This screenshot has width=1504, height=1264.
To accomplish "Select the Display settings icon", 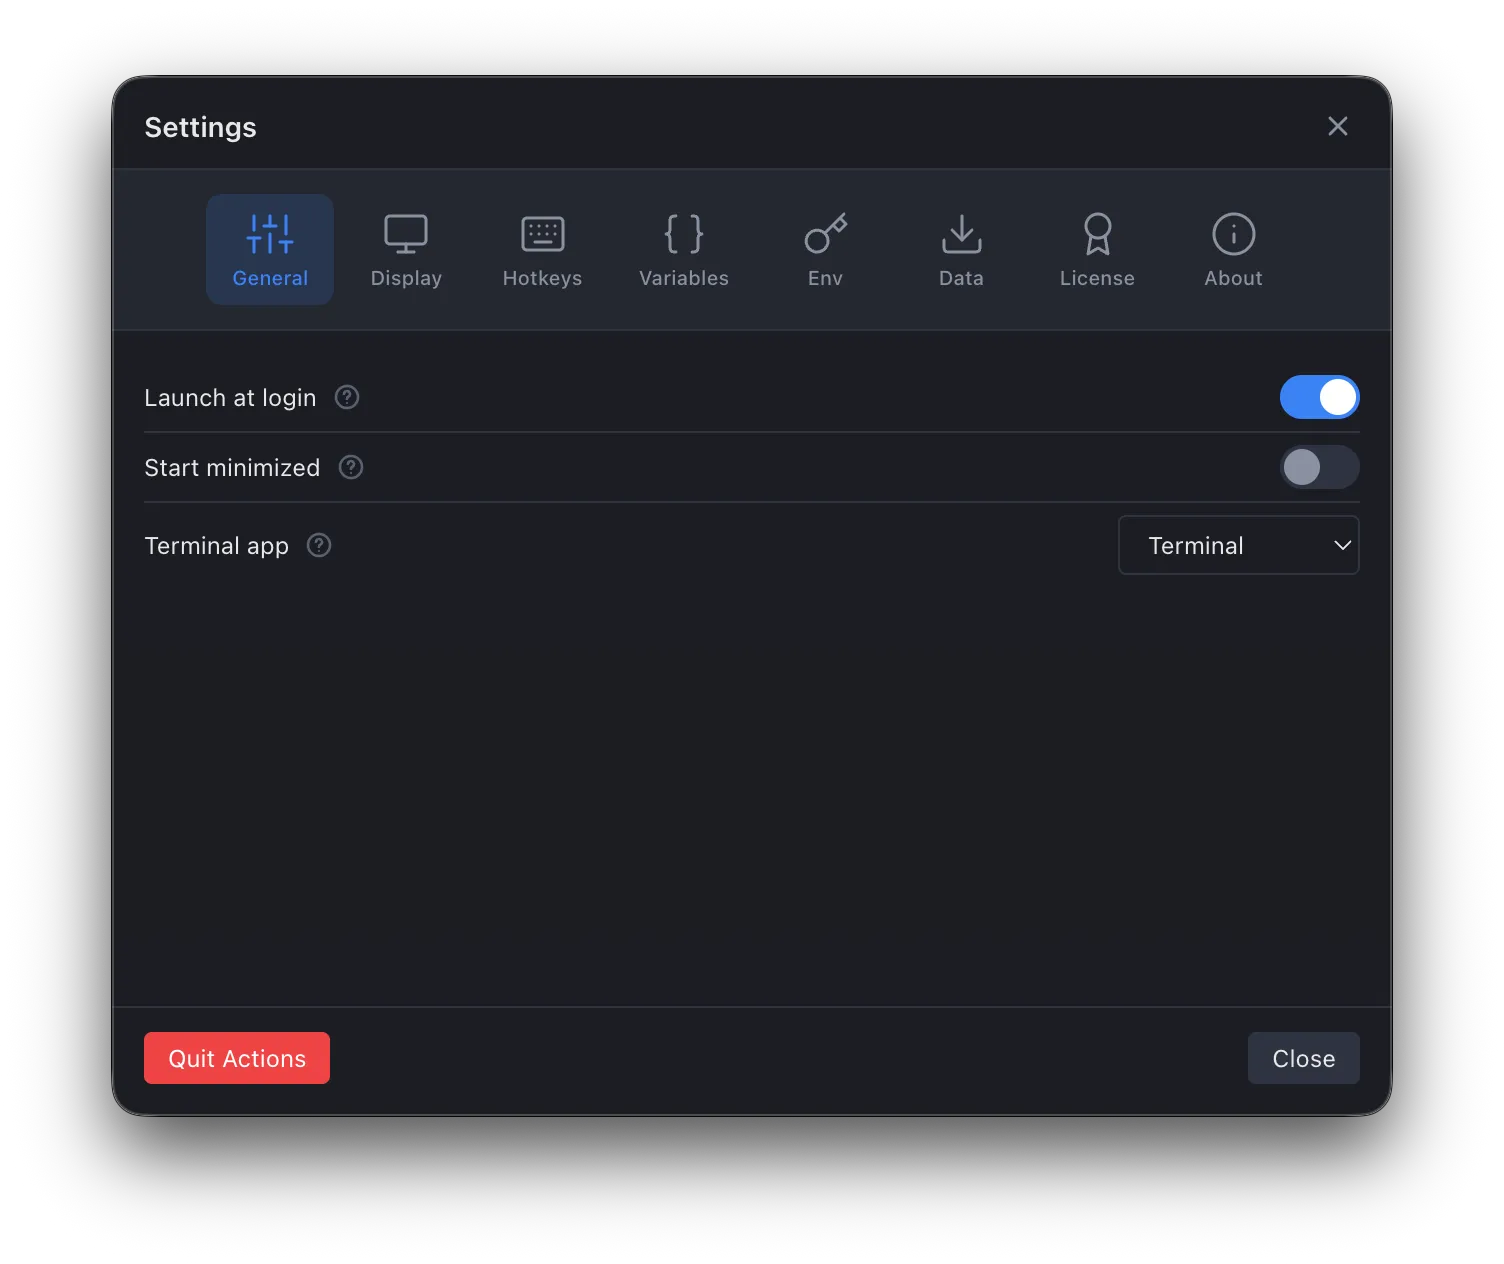I will pos(406,233).
